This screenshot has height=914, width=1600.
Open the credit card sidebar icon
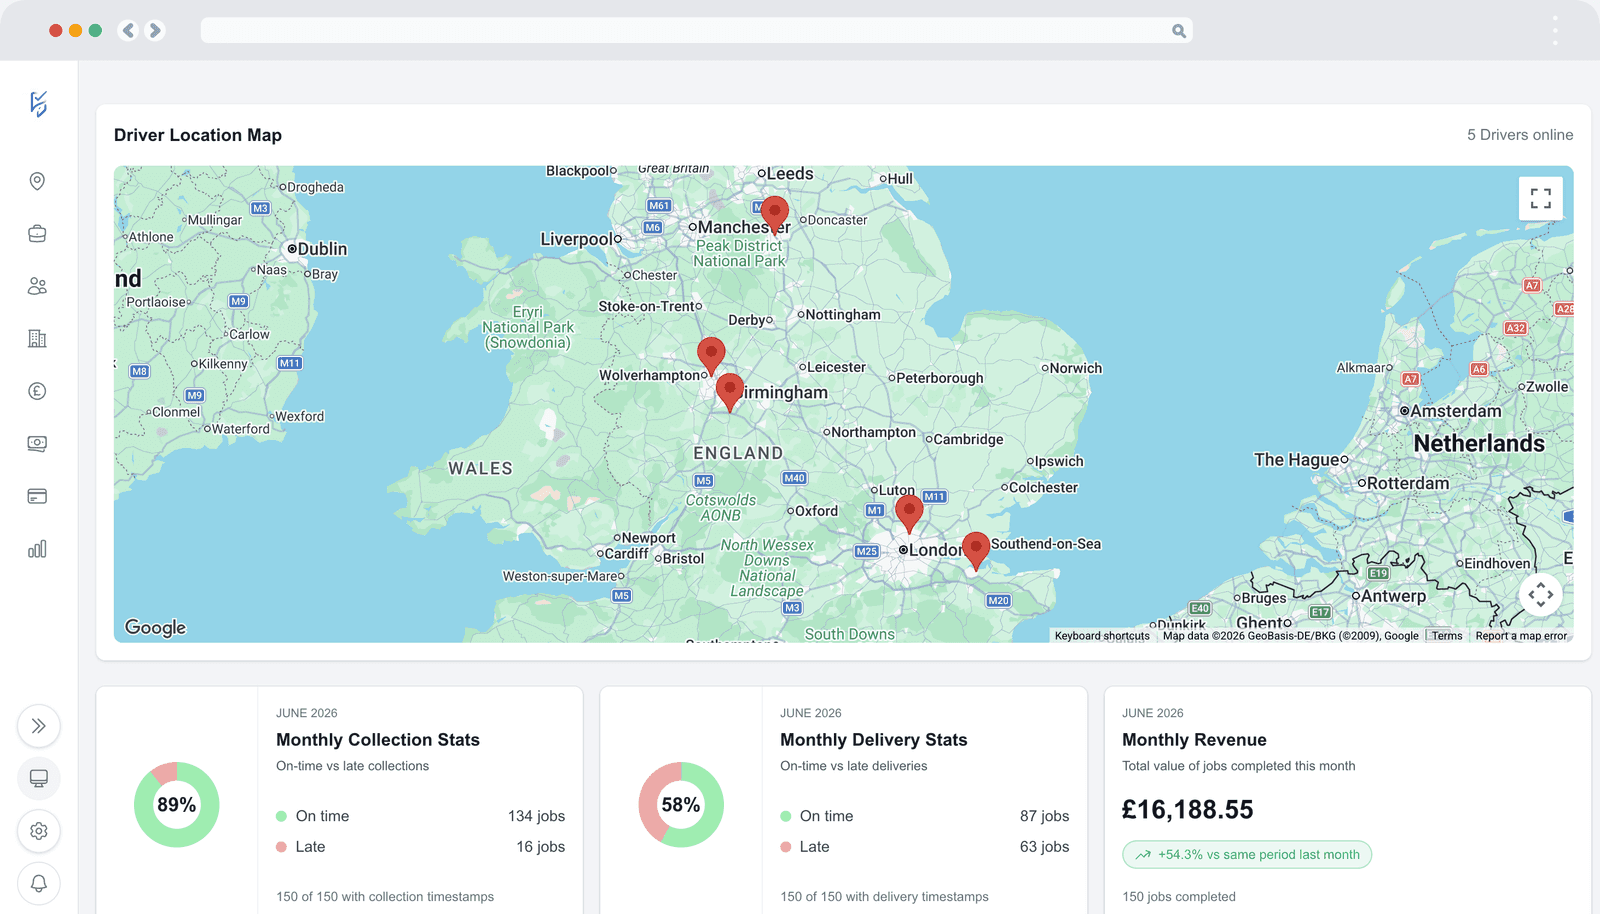pyautogui.click(x=37, y=496)
